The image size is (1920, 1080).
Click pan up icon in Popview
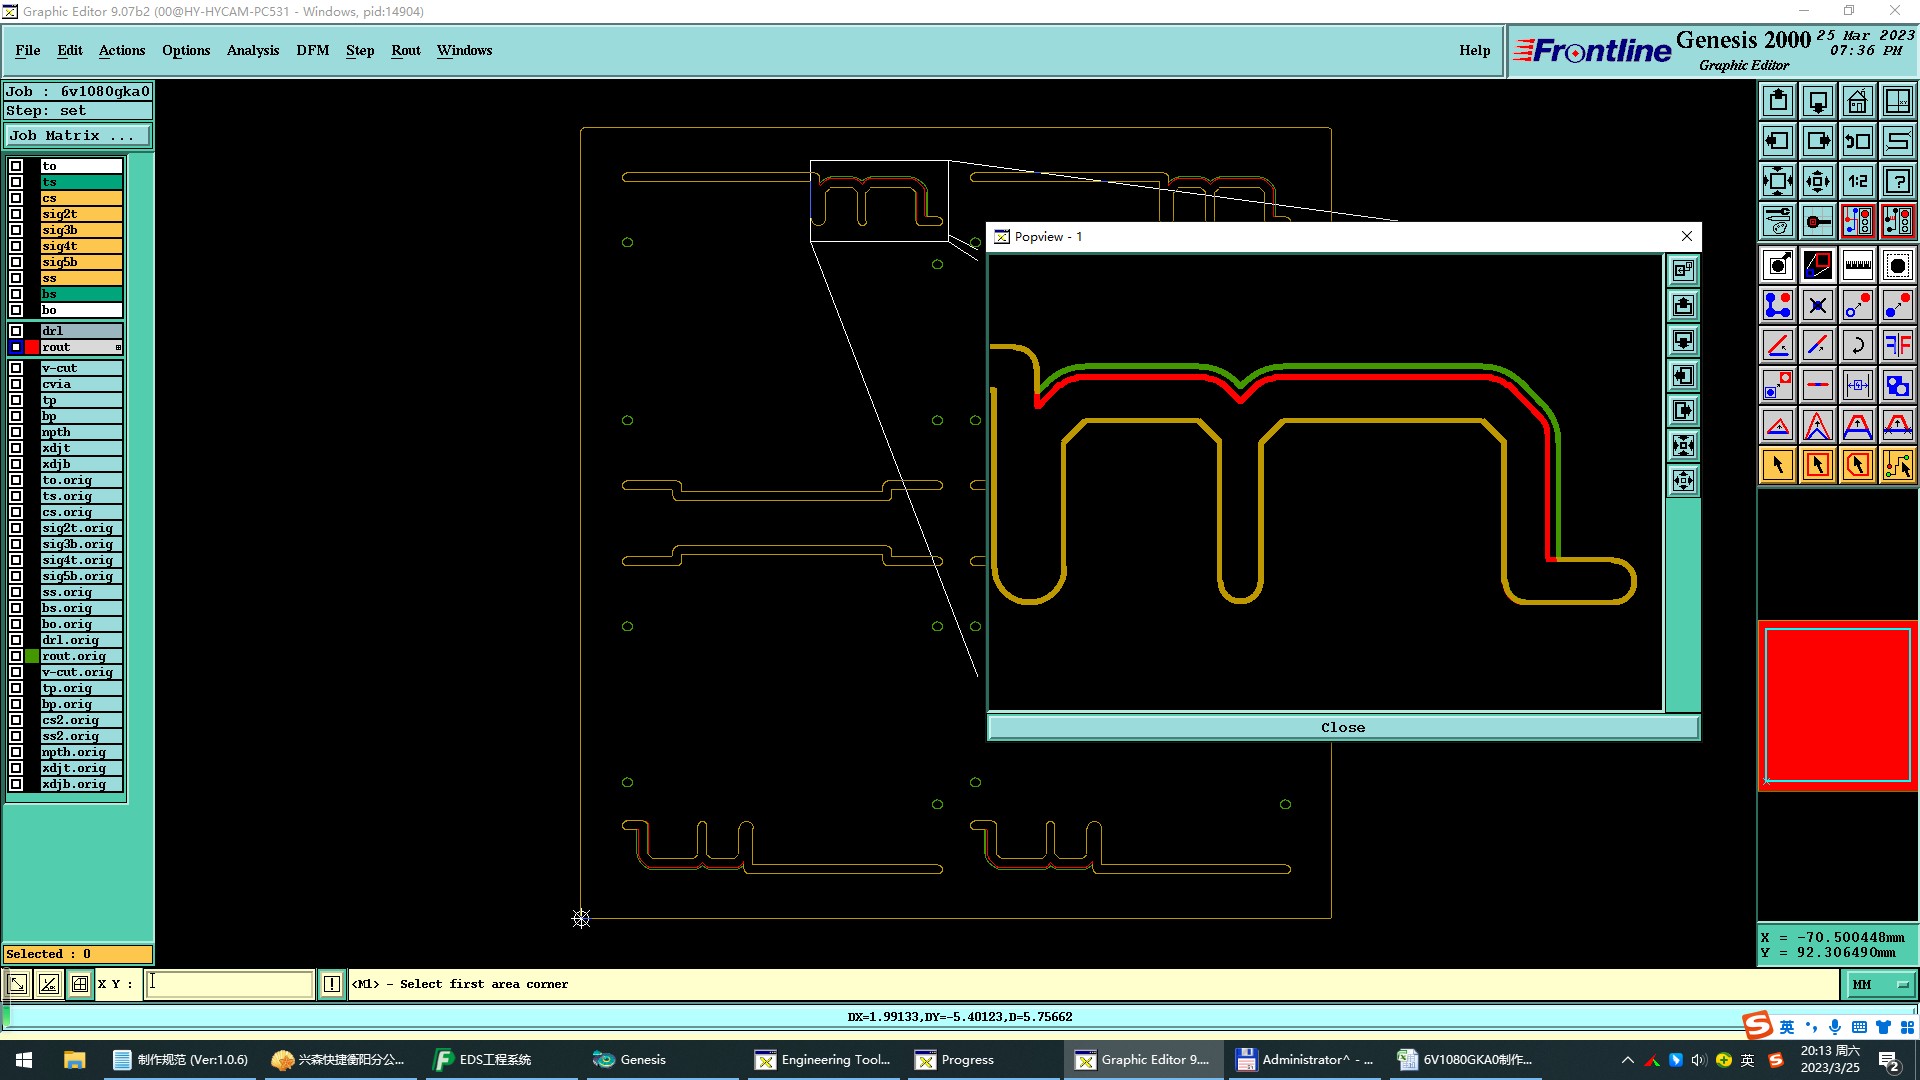[x=1683, y=306]
